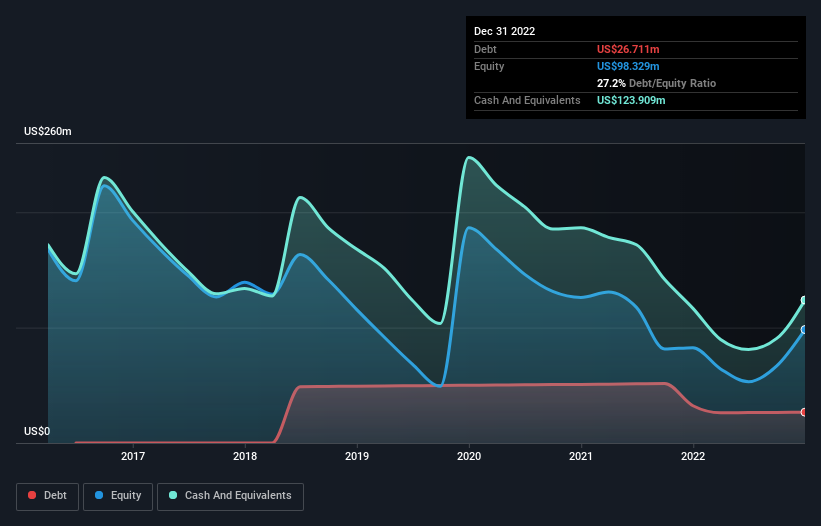Toggle Cash And Equivalents legend button
The width and height of the screenshot is (821, 526).
click(230, 496)
